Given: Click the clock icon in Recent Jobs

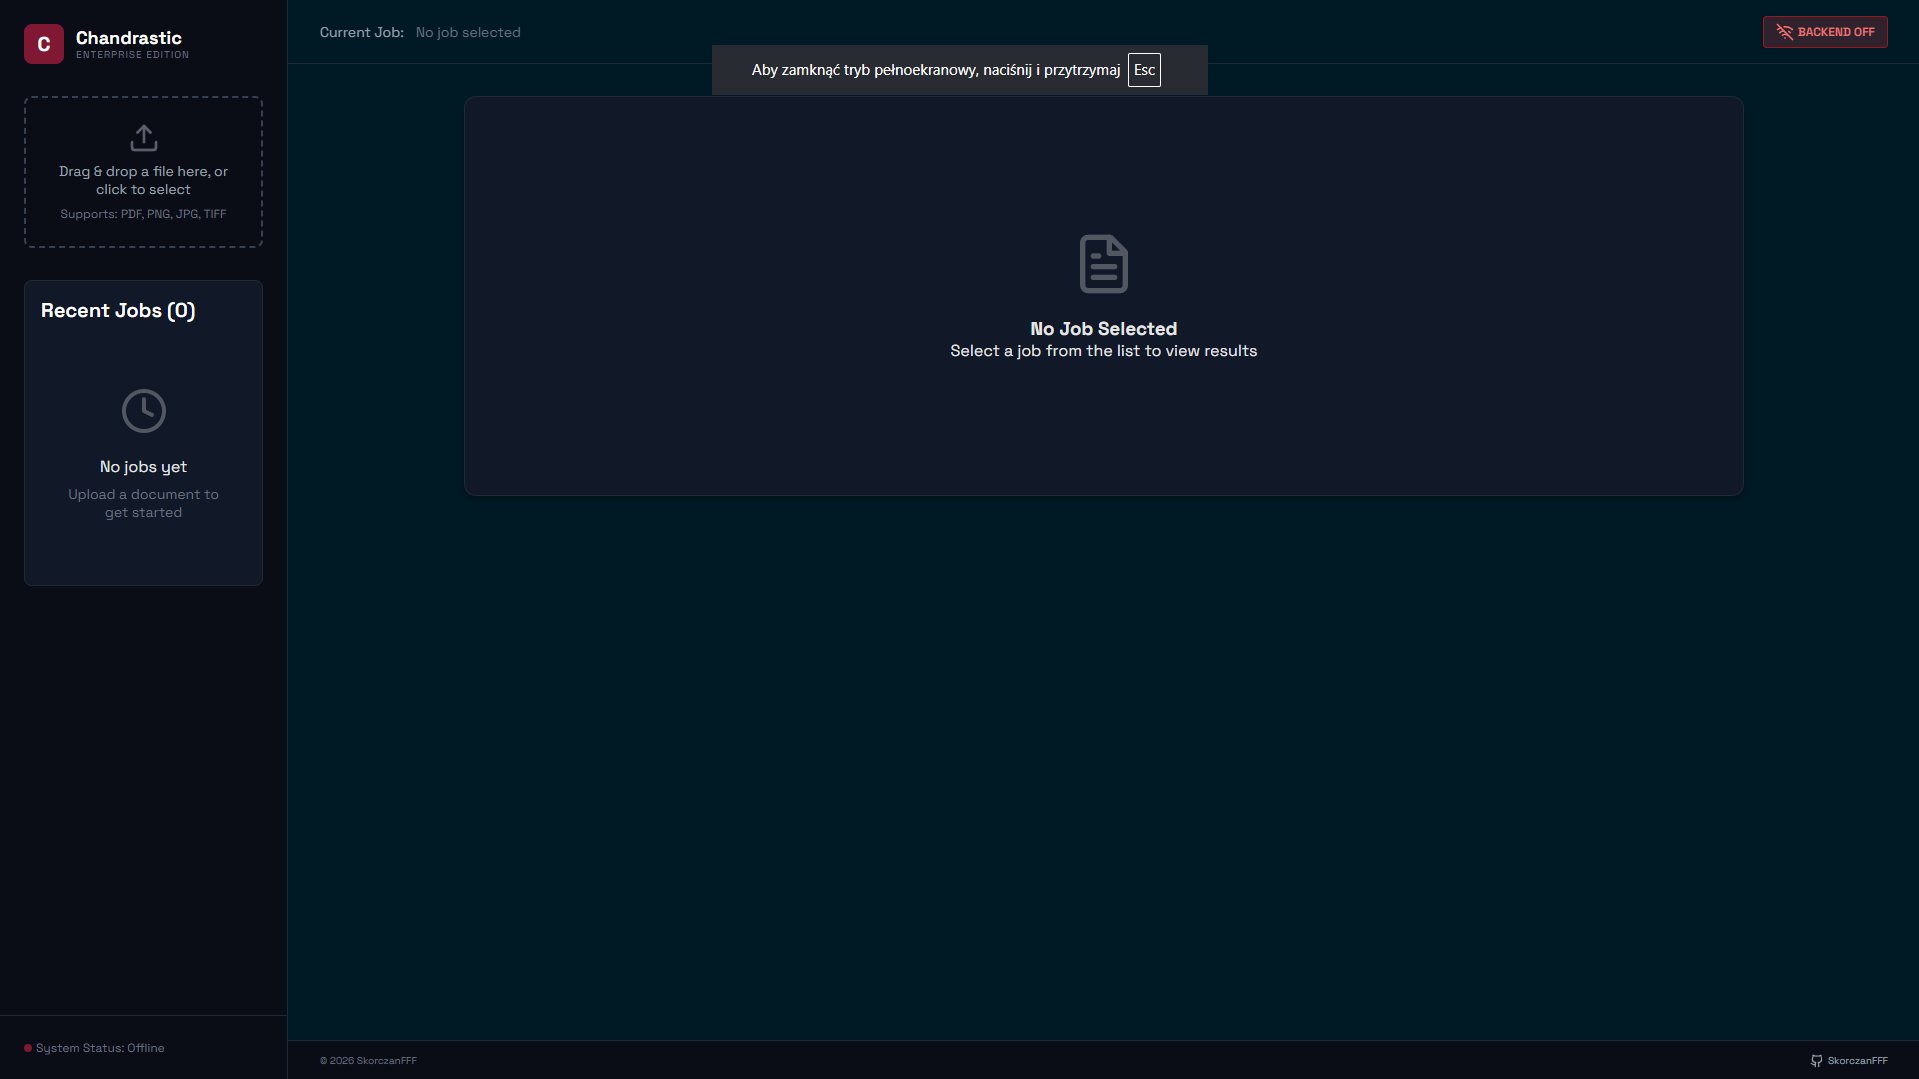Looking at the screenshot, I should (144, 411).
